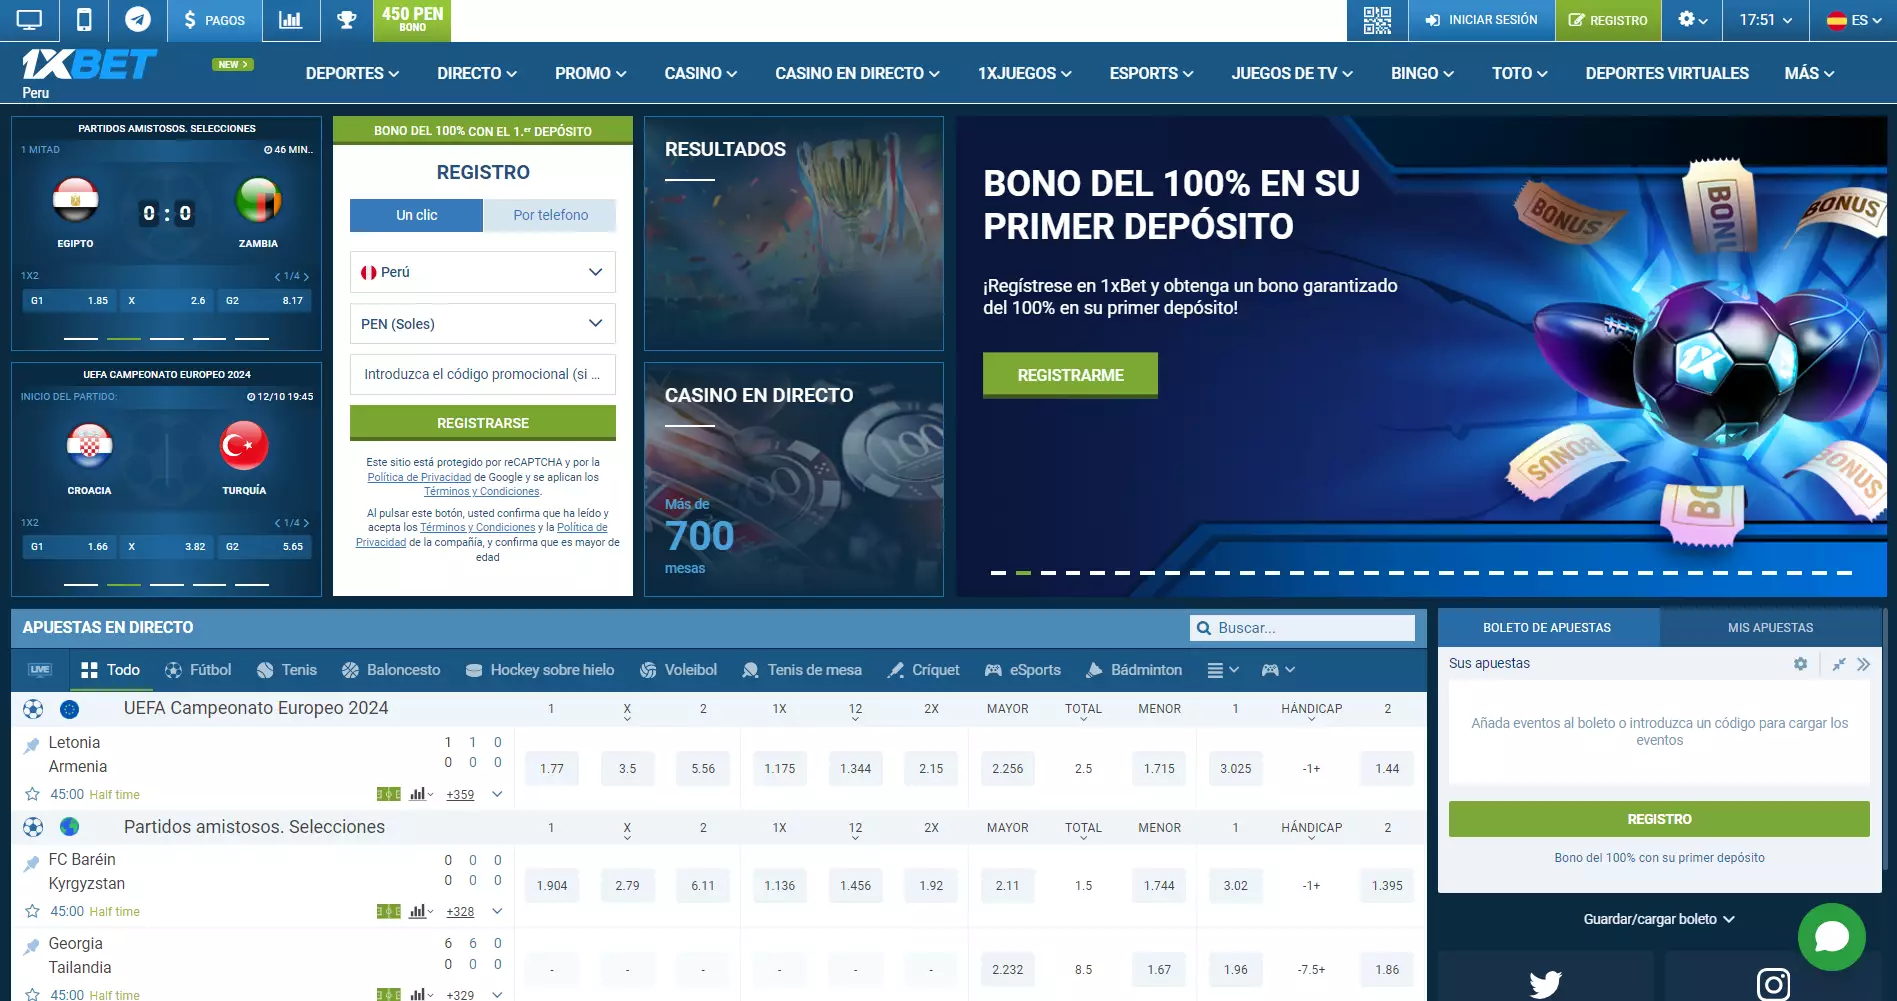The image size is (1897, 1001).
Task: Collapse betting slip with double arrow
Action: (1864, 664)
